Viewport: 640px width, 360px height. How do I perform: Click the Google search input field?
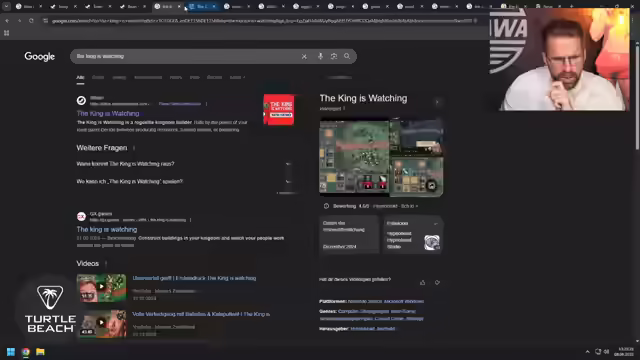click(186, 56)
